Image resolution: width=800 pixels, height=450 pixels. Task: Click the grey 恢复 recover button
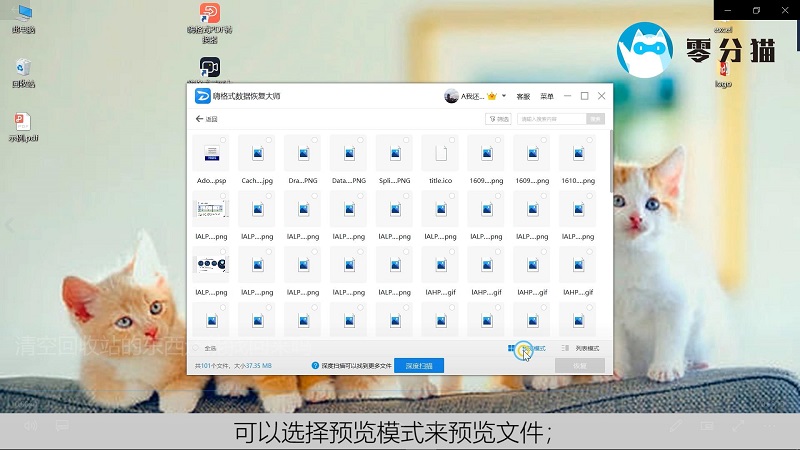(x=580, y=365)
